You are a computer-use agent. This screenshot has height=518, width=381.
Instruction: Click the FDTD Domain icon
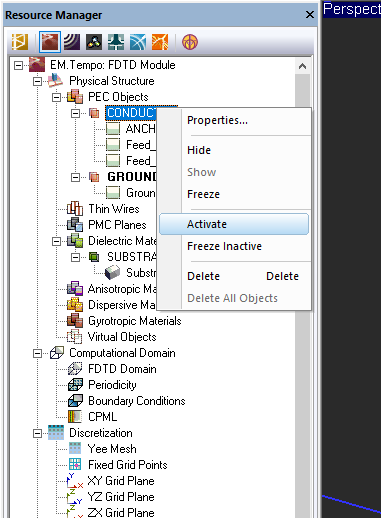75,369
